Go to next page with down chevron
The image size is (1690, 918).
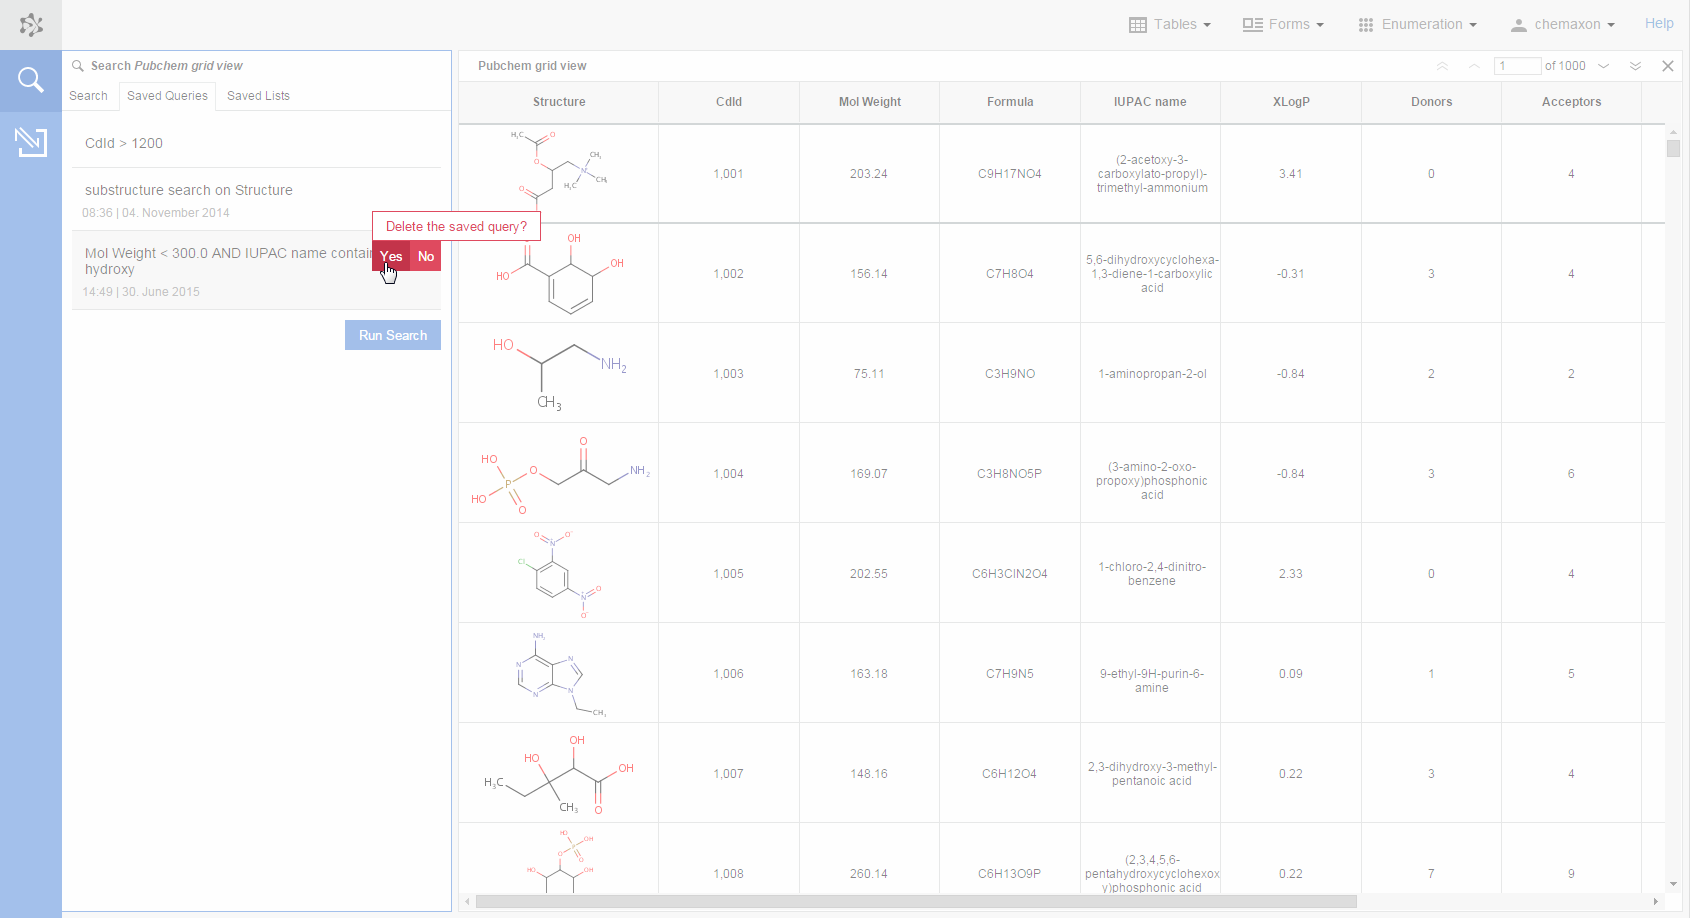[x=1605, y=66]
